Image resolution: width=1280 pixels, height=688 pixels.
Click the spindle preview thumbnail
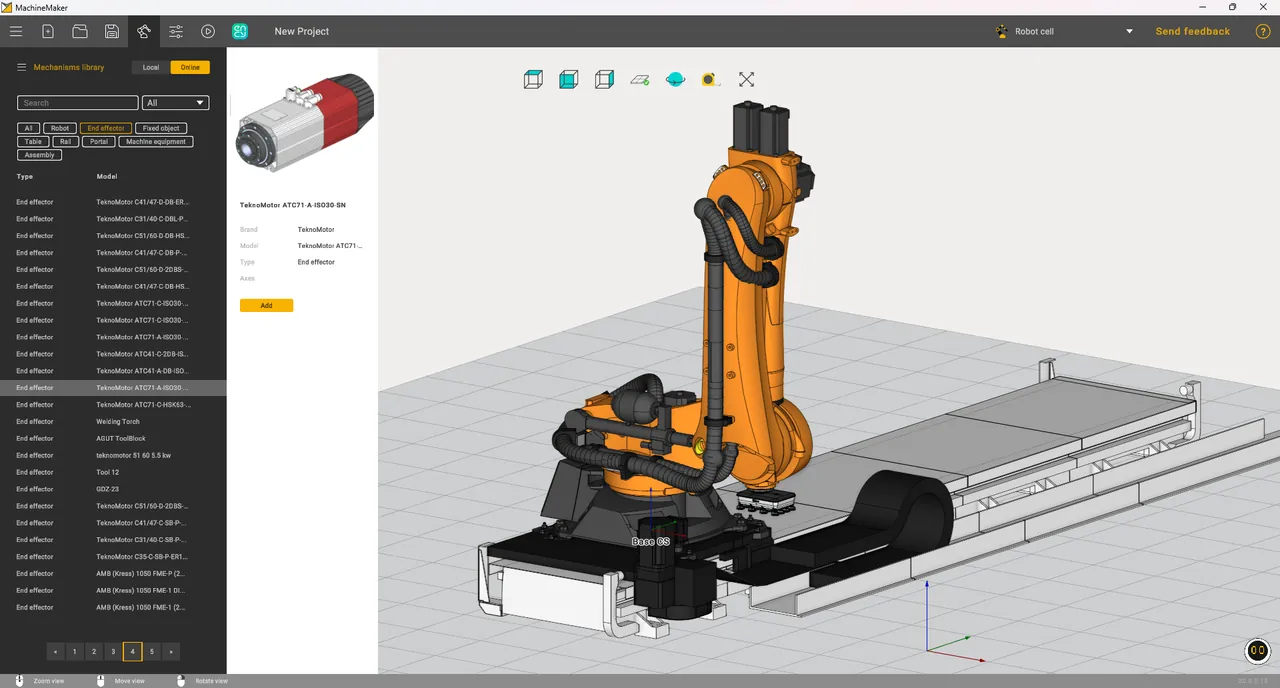click(304, 122)
